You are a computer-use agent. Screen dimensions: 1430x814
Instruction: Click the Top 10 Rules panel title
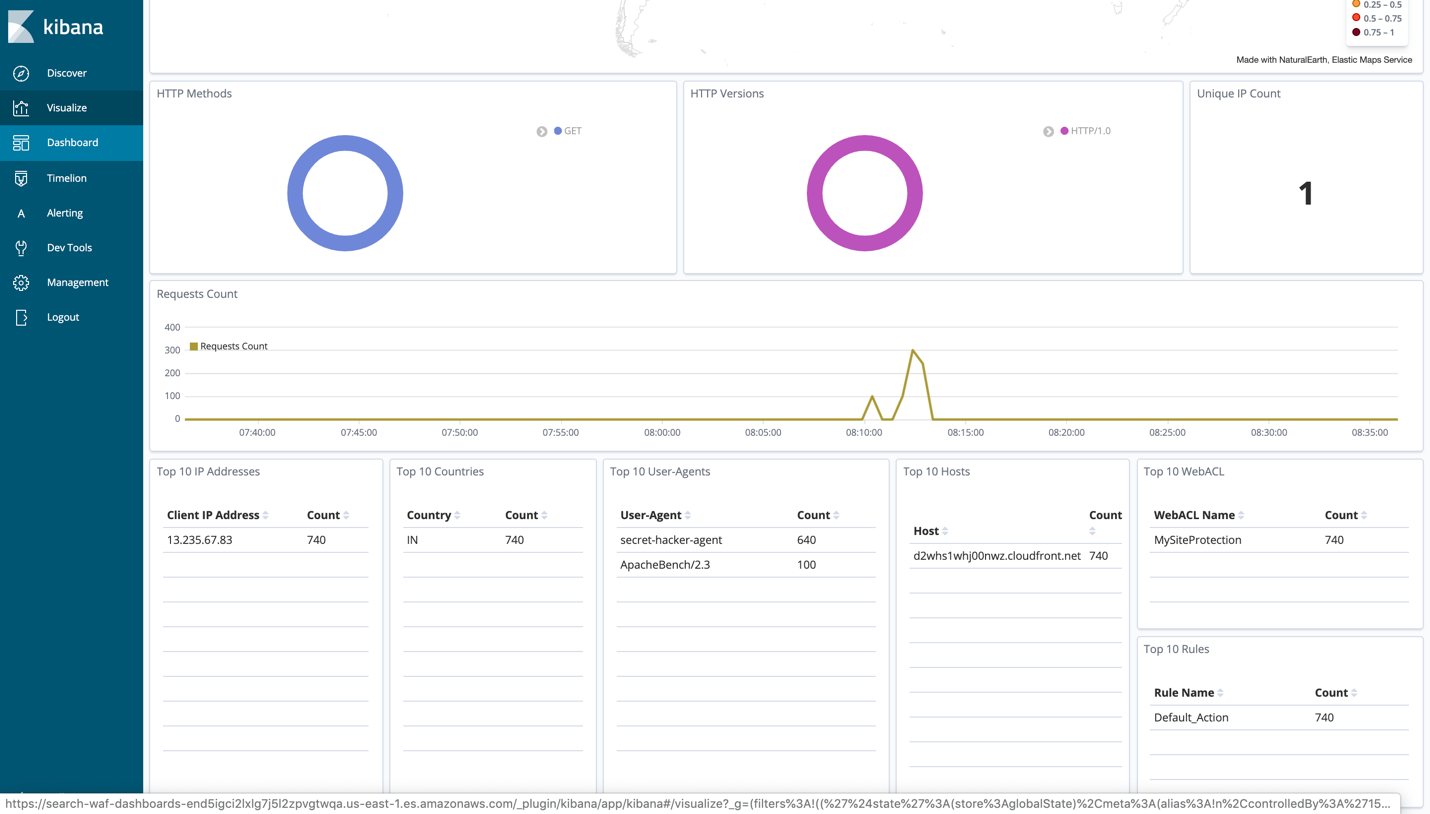1176,649
